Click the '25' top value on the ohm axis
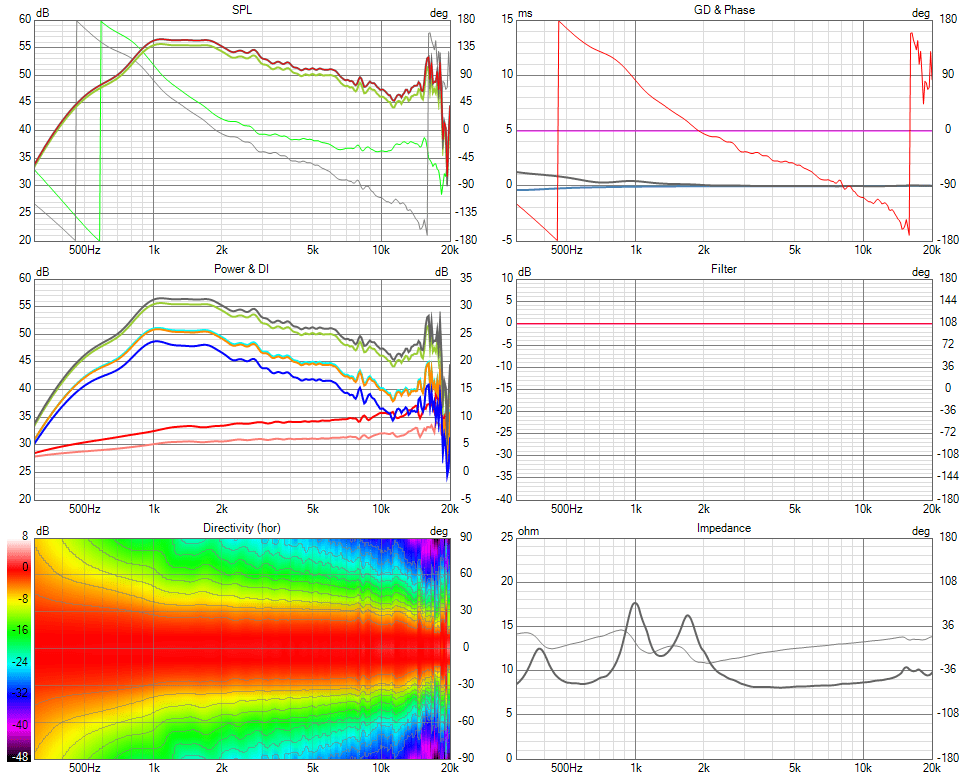Viewport: 966px width, 779px height. click(x=507, y=537)
